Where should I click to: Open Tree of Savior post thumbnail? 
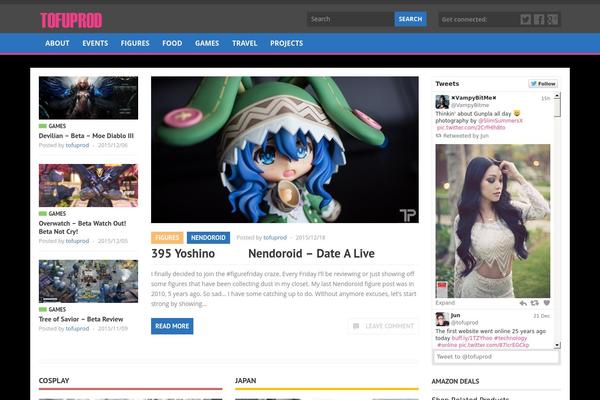[x=88, y=281]
